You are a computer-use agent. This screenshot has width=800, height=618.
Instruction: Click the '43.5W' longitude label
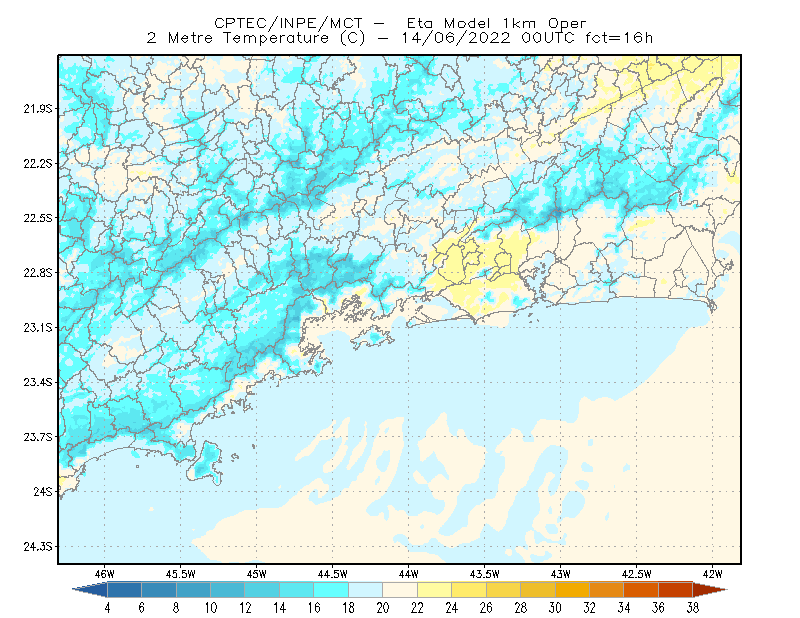[x=485, y=574]
